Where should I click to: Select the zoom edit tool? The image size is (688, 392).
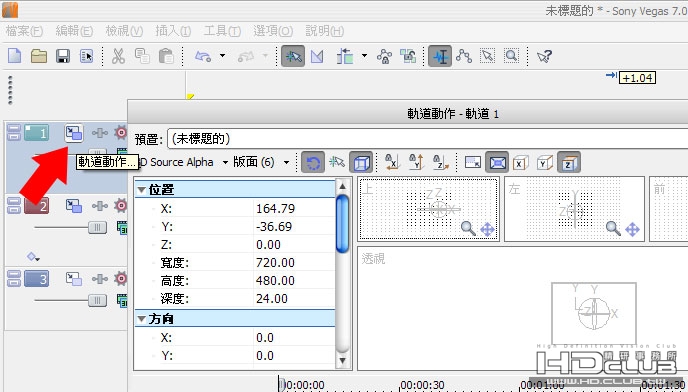pos(511,56)
